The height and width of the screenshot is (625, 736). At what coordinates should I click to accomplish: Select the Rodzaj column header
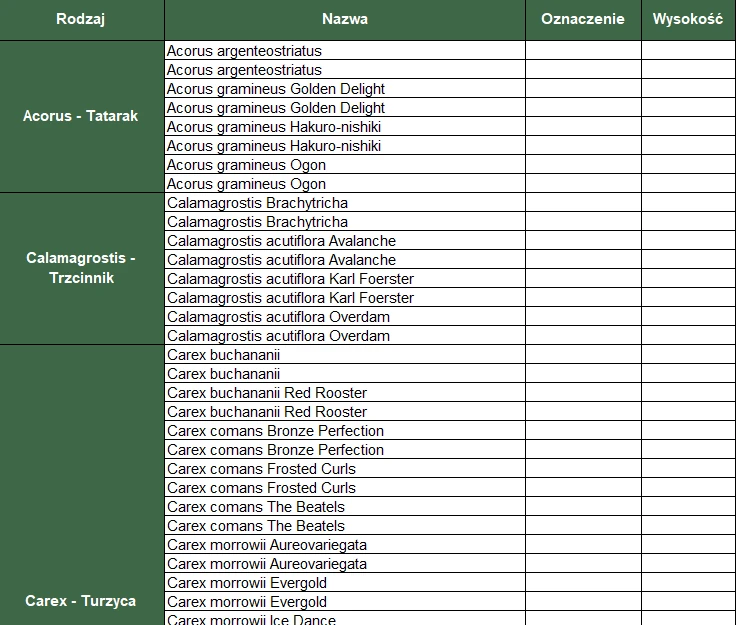82,20
